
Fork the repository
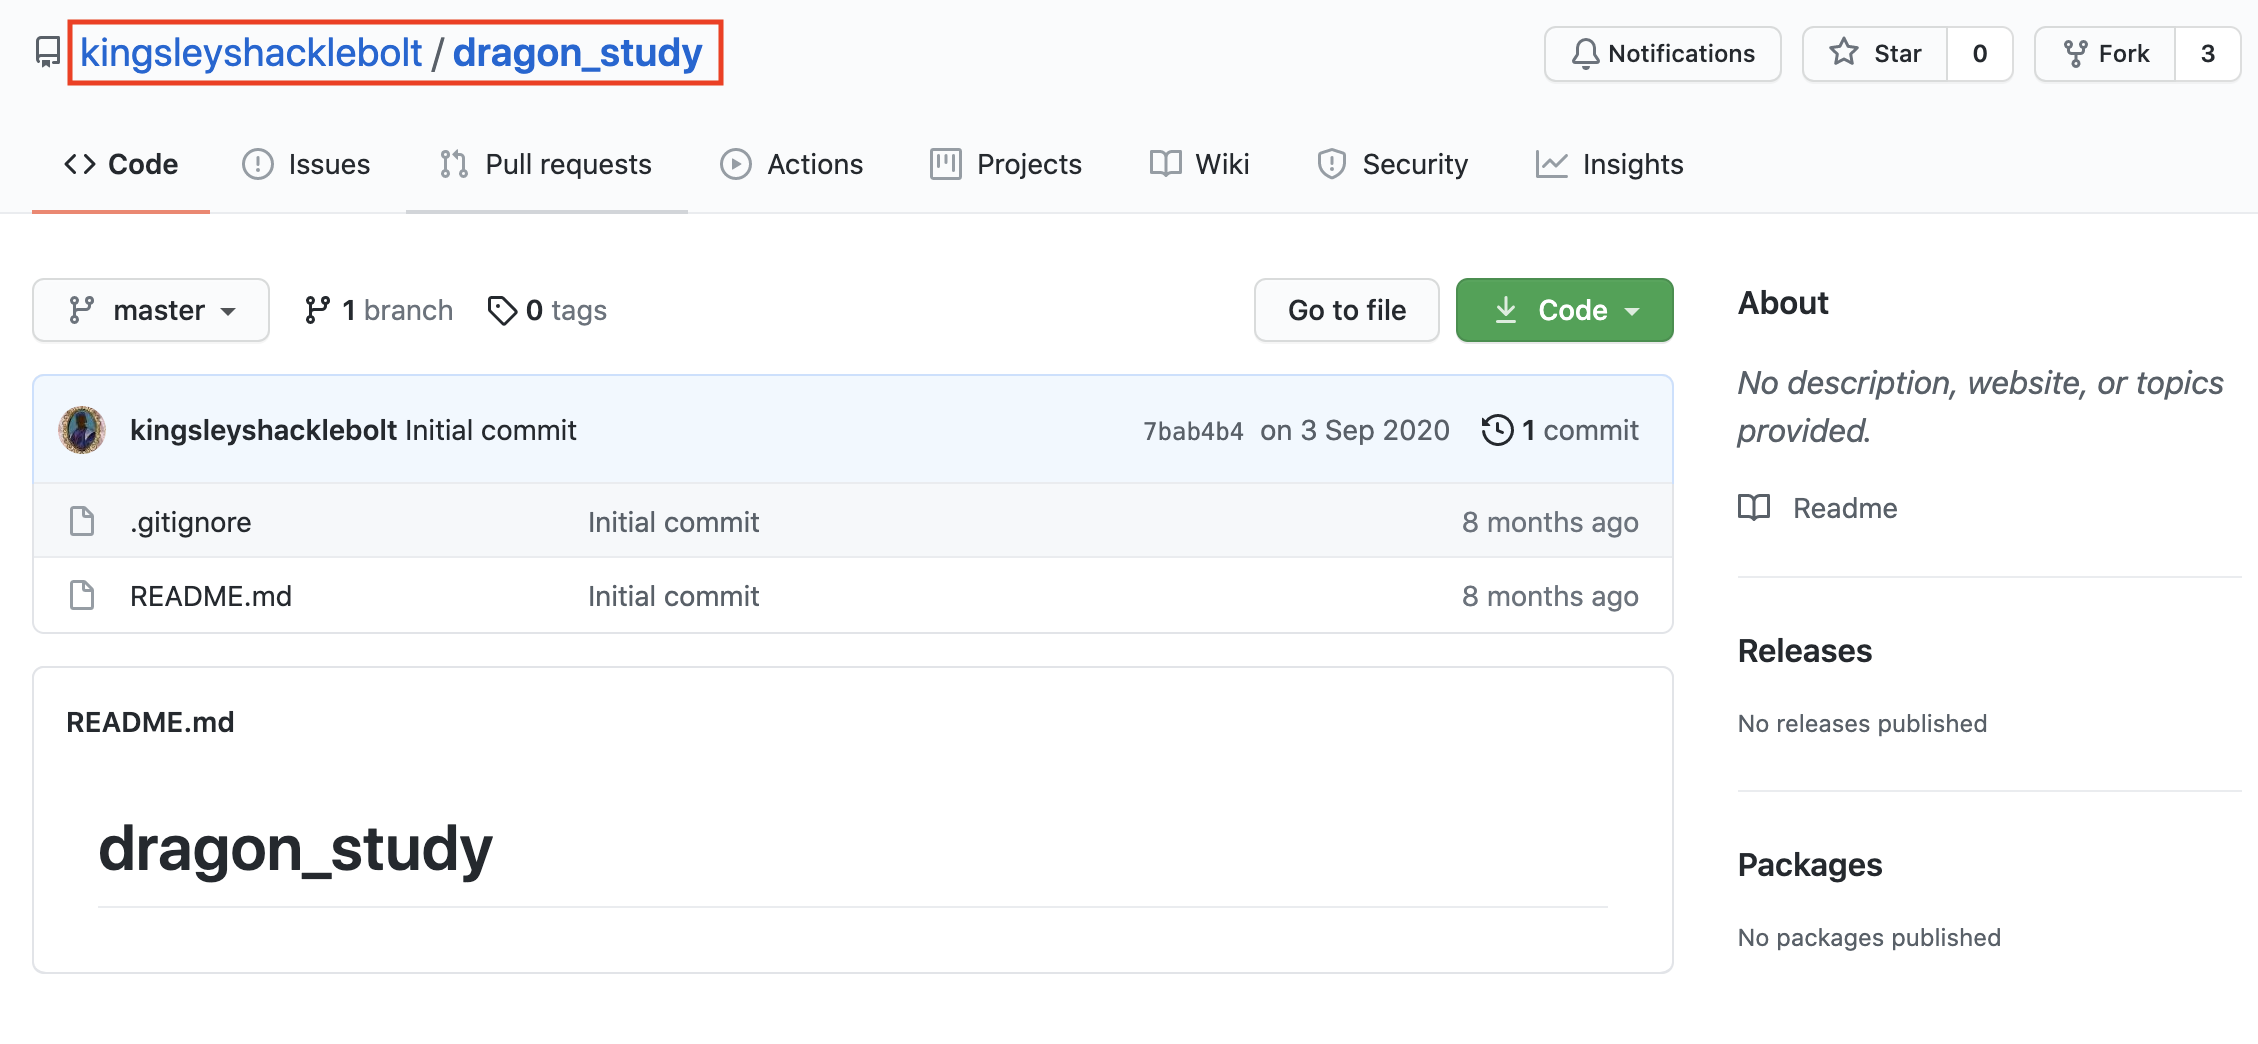point(2105,54)
